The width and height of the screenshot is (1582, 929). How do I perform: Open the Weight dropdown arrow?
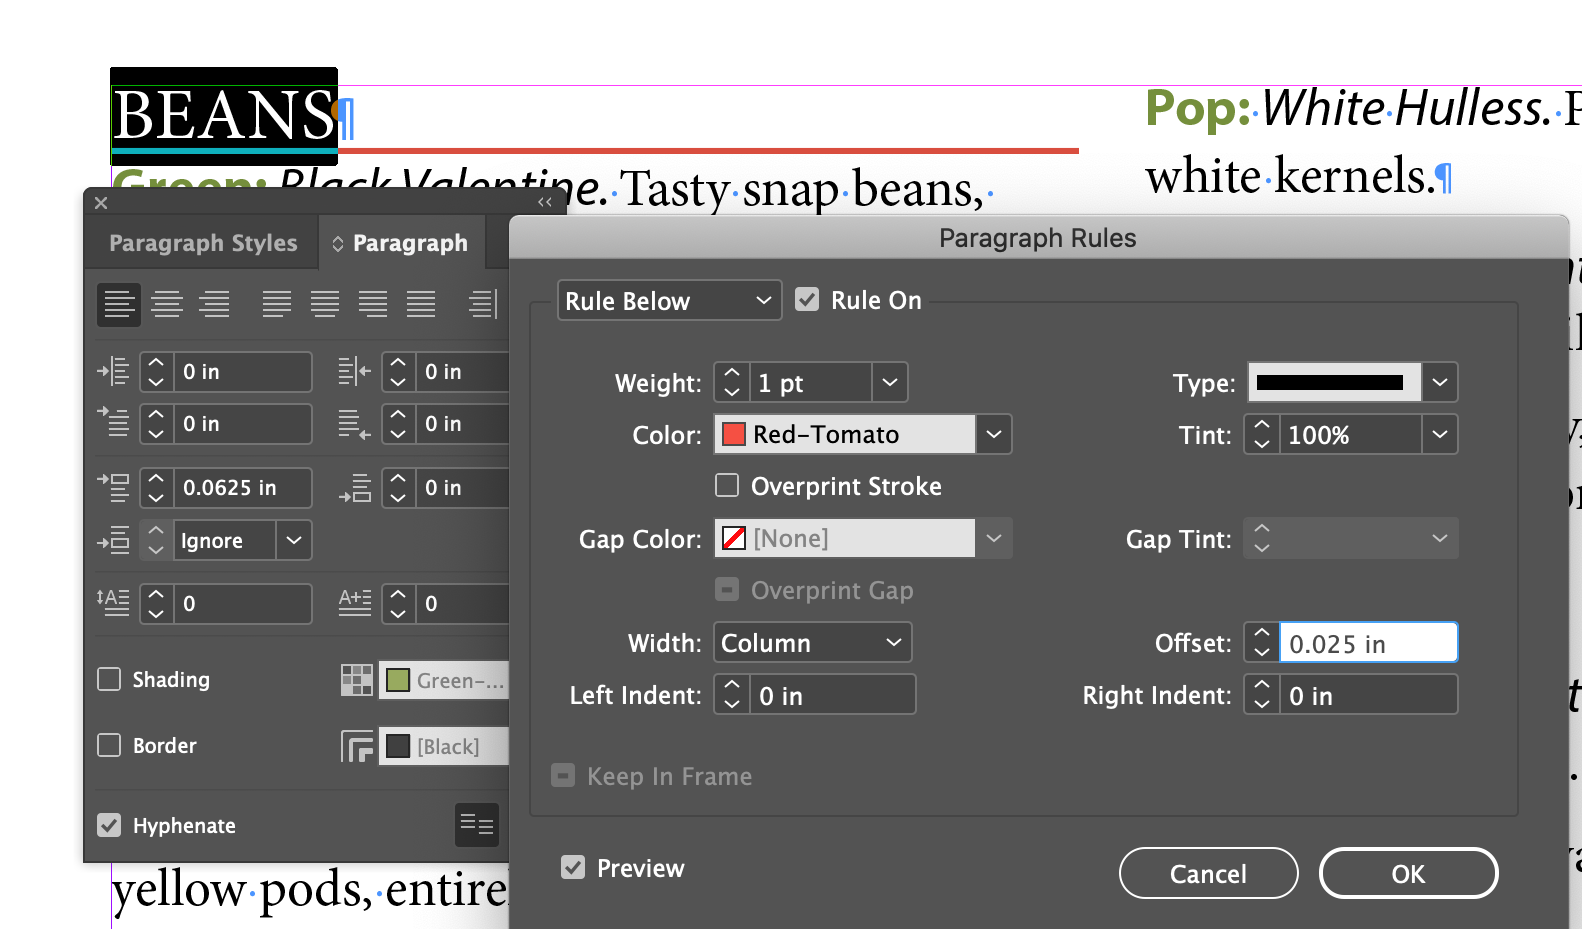(890, 382)
